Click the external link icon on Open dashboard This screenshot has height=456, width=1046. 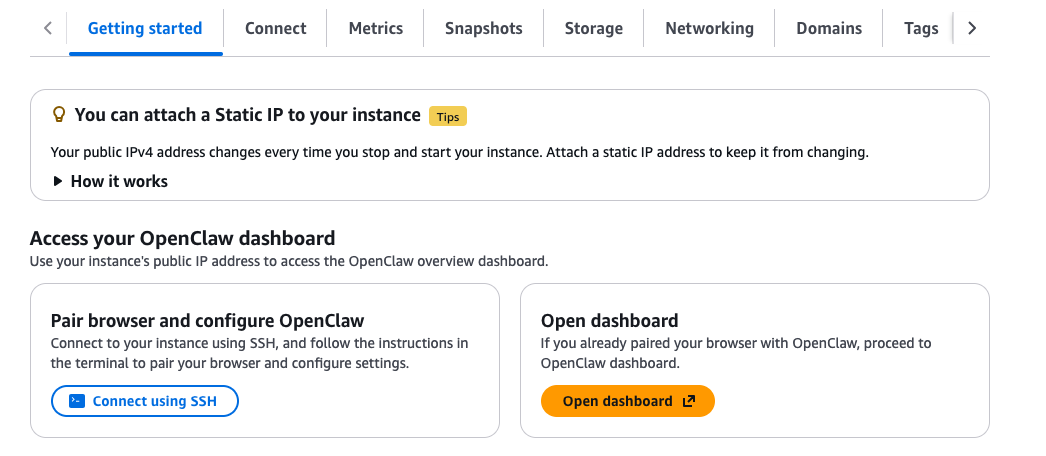click(x=688, y=401)
